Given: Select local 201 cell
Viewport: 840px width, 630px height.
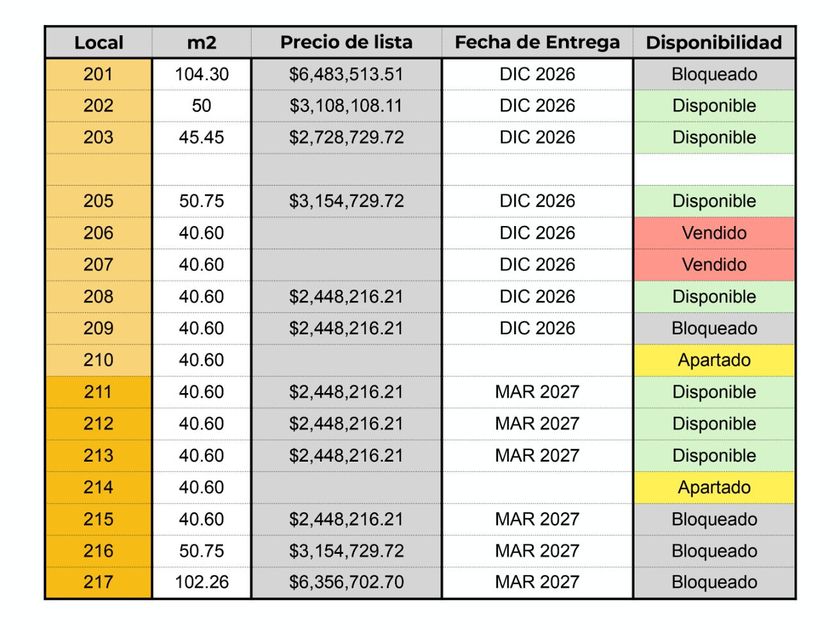Looking at the screenshot, I should point(99,74).
